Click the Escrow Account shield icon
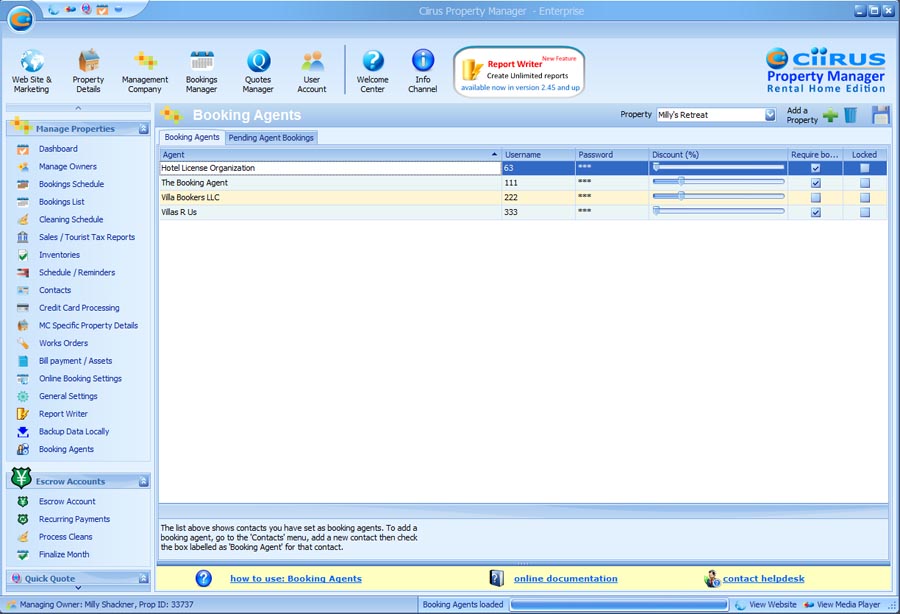This screenshot has height=614, width=900. coord(23,502)
